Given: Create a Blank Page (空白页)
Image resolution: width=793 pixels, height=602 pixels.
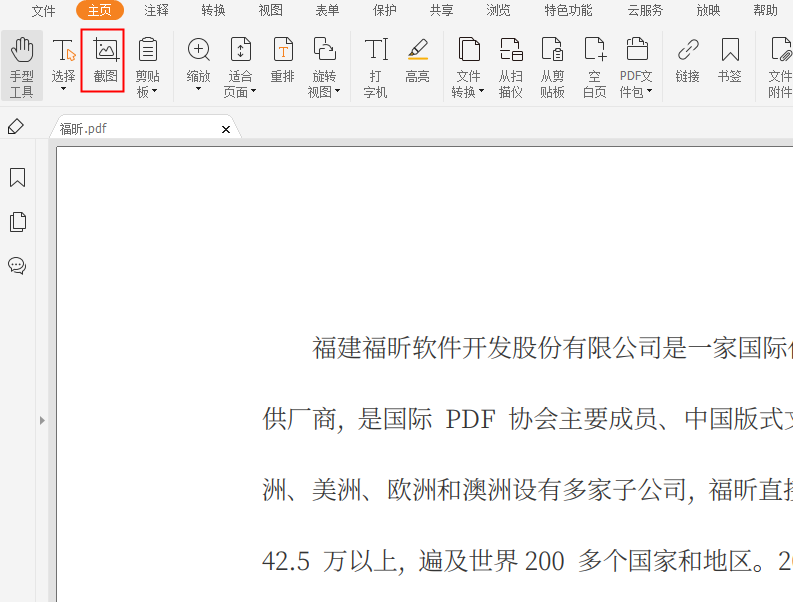Looking at the screenshot, I should pyautogui.click(x=594, y=66).
